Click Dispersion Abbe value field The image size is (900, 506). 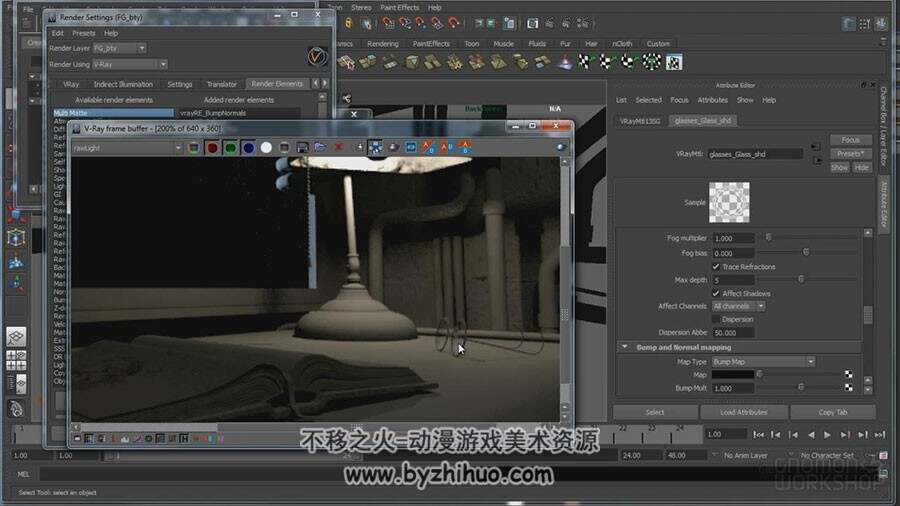tap(733, 333)
